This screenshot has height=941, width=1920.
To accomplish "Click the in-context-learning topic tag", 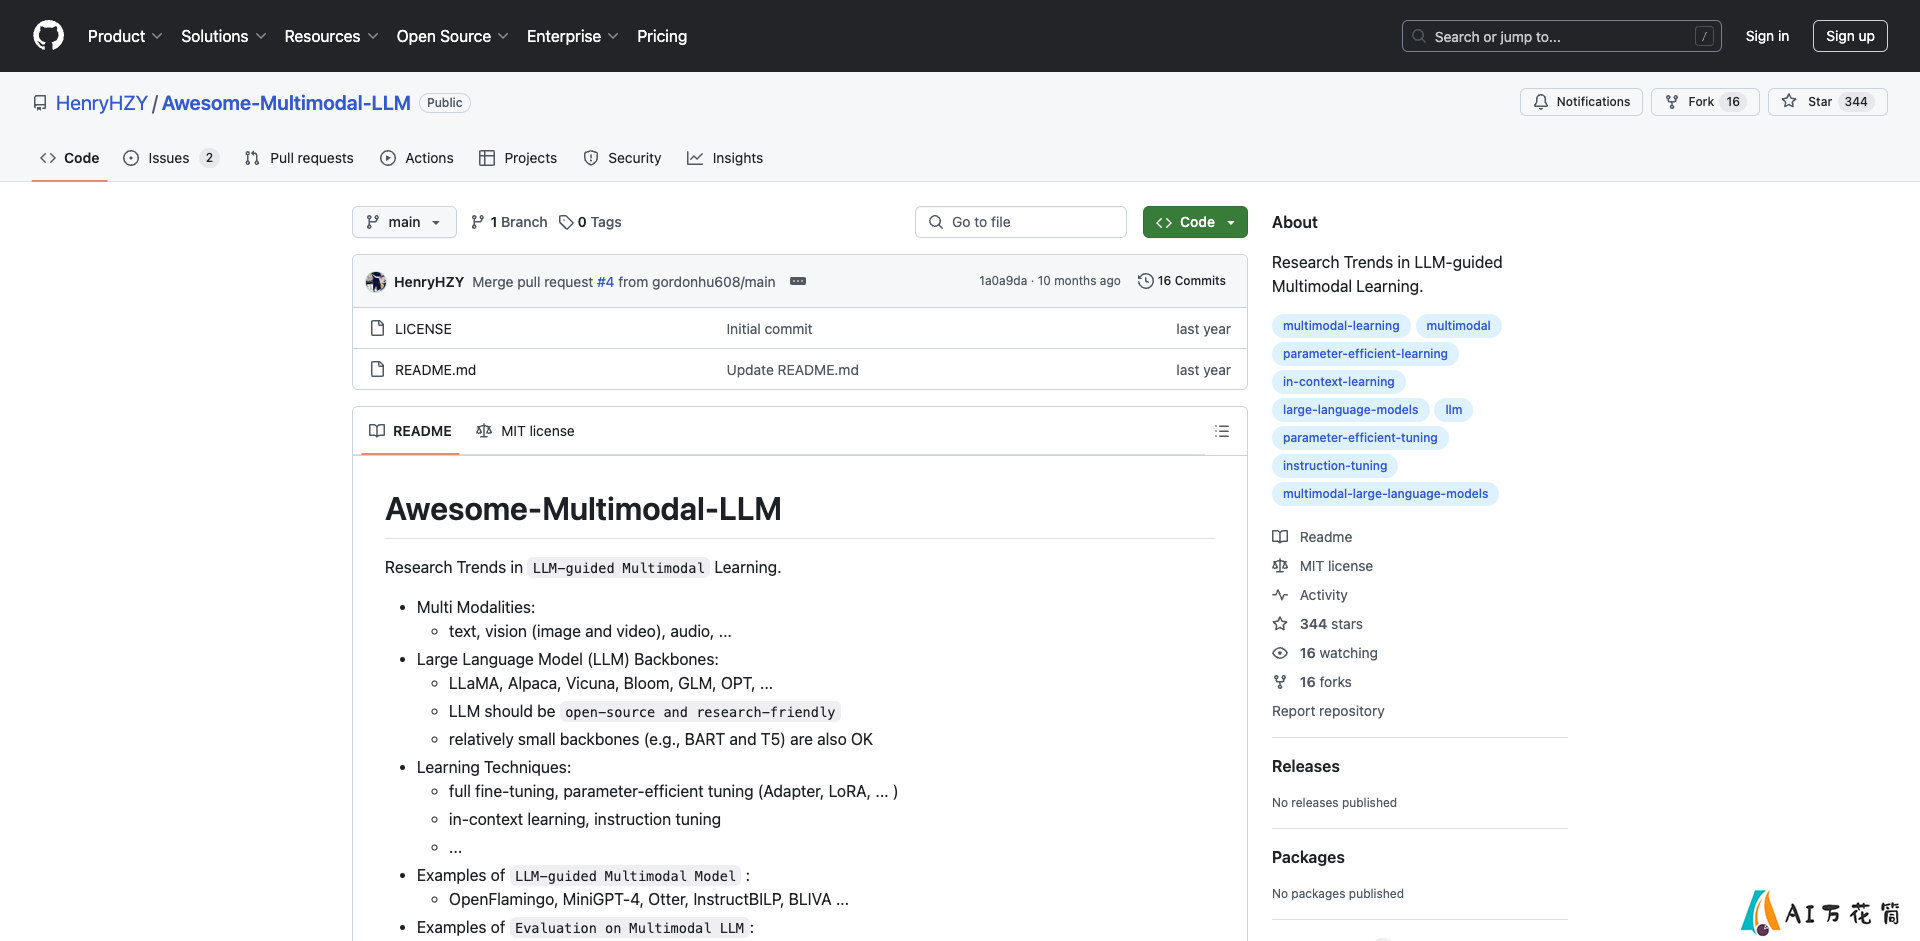I will (1338, 382).
